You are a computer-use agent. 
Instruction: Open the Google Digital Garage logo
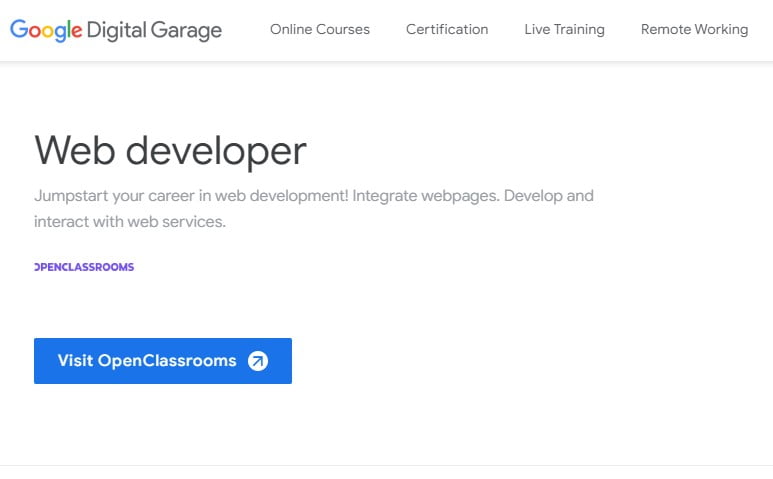[x=116, y=30]
